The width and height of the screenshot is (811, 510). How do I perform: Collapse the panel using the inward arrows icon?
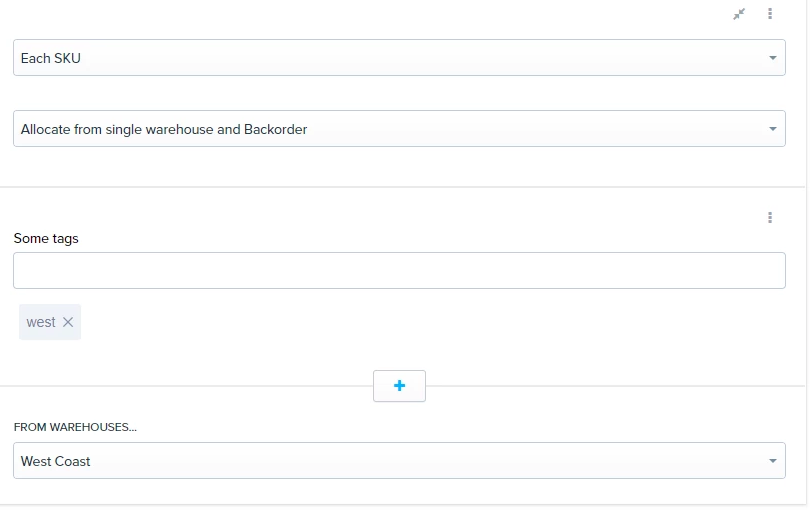point(739,14)
